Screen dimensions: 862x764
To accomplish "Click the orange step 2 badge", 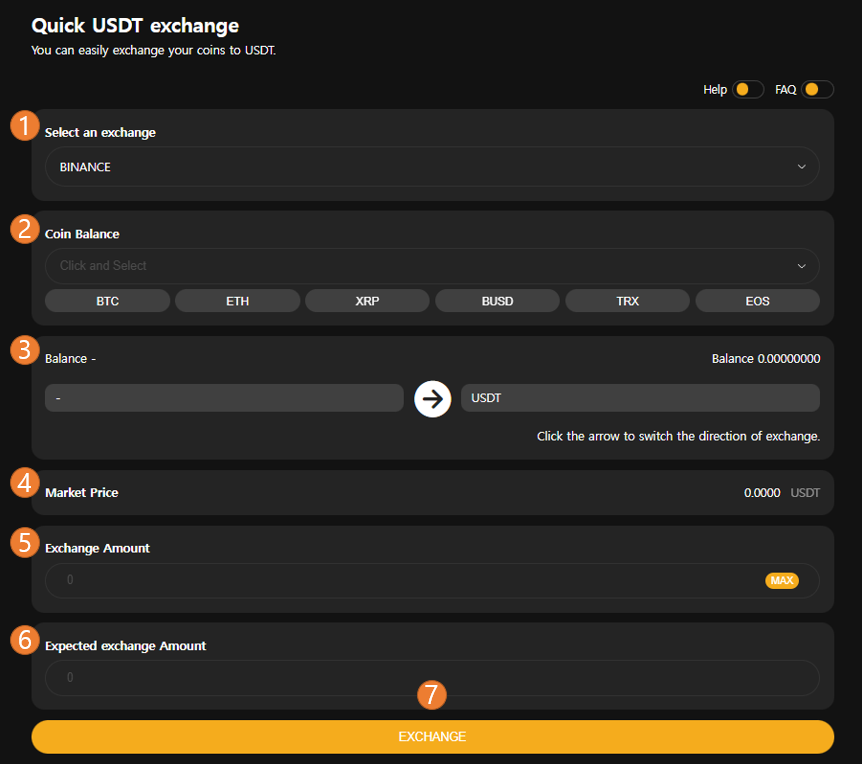I will tap(25, 228).
